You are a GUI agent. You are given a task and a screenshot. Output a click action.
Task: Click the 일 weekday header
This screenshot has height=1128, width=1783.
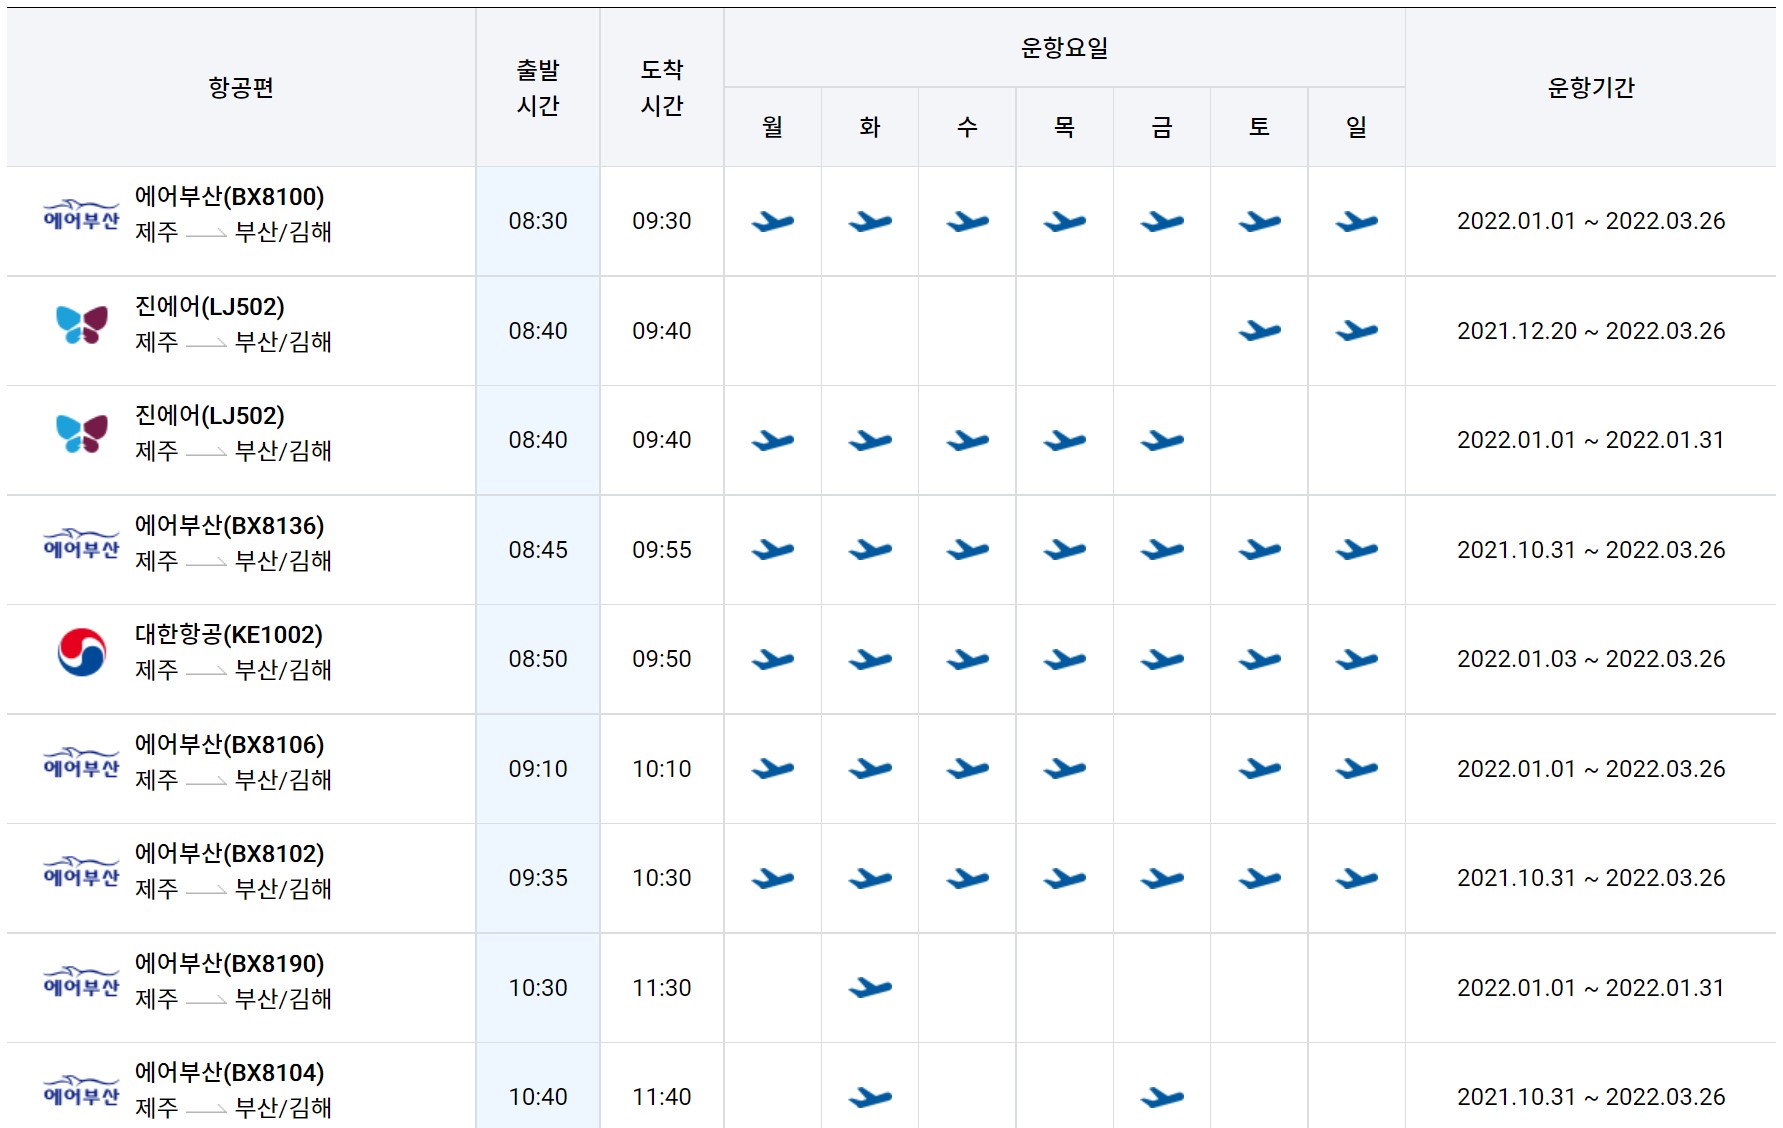[x=1356, y=126]
